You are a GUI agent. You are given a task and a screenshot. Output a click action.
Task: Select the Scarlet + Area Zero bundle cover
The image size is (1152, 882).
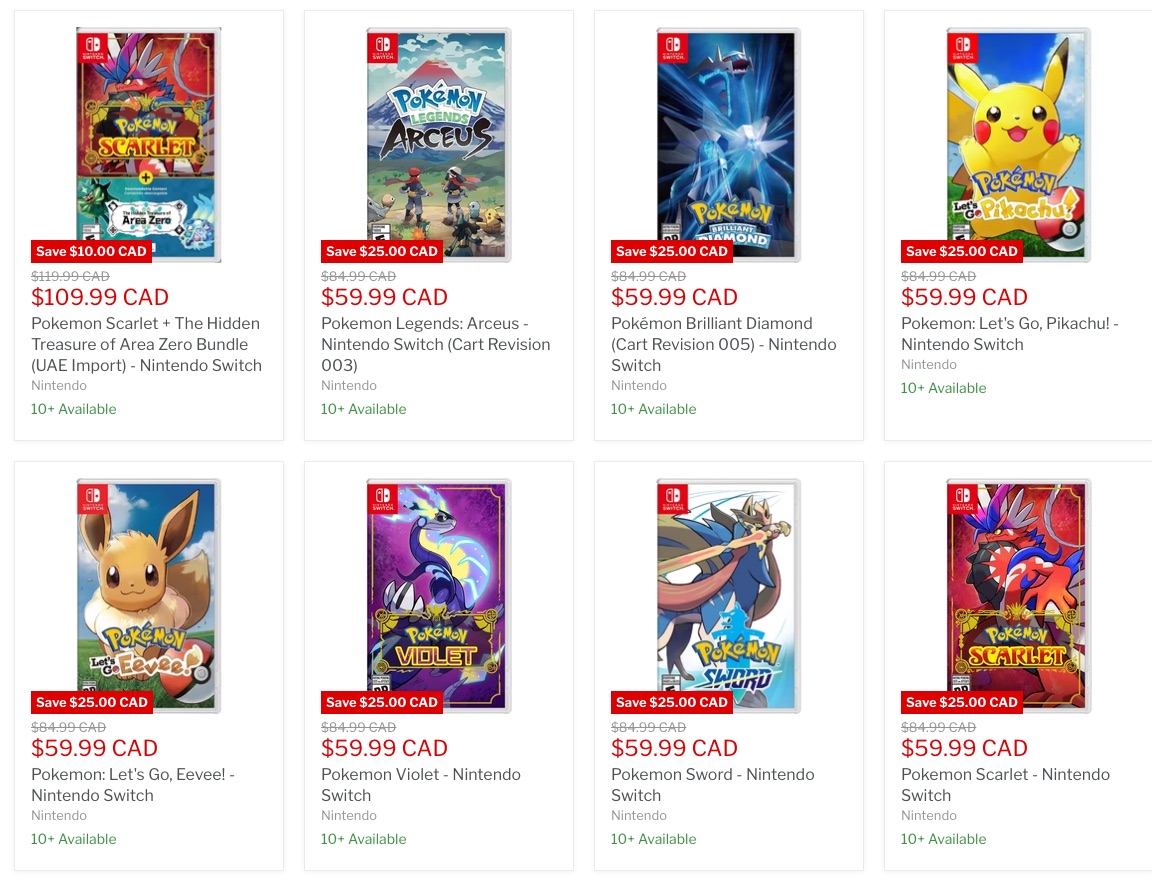click(148, 130)
